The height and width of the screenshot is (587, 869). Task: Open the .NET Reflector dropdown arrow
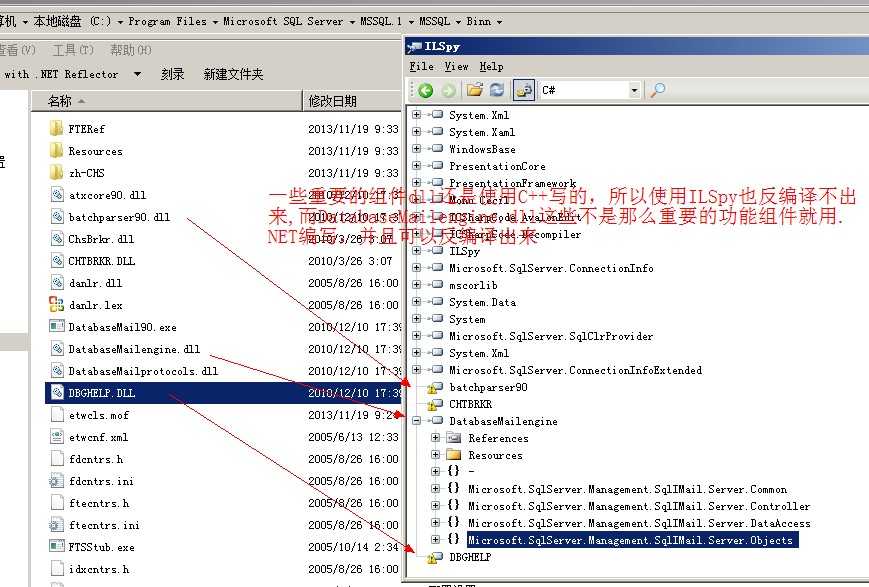pos(137,74)
